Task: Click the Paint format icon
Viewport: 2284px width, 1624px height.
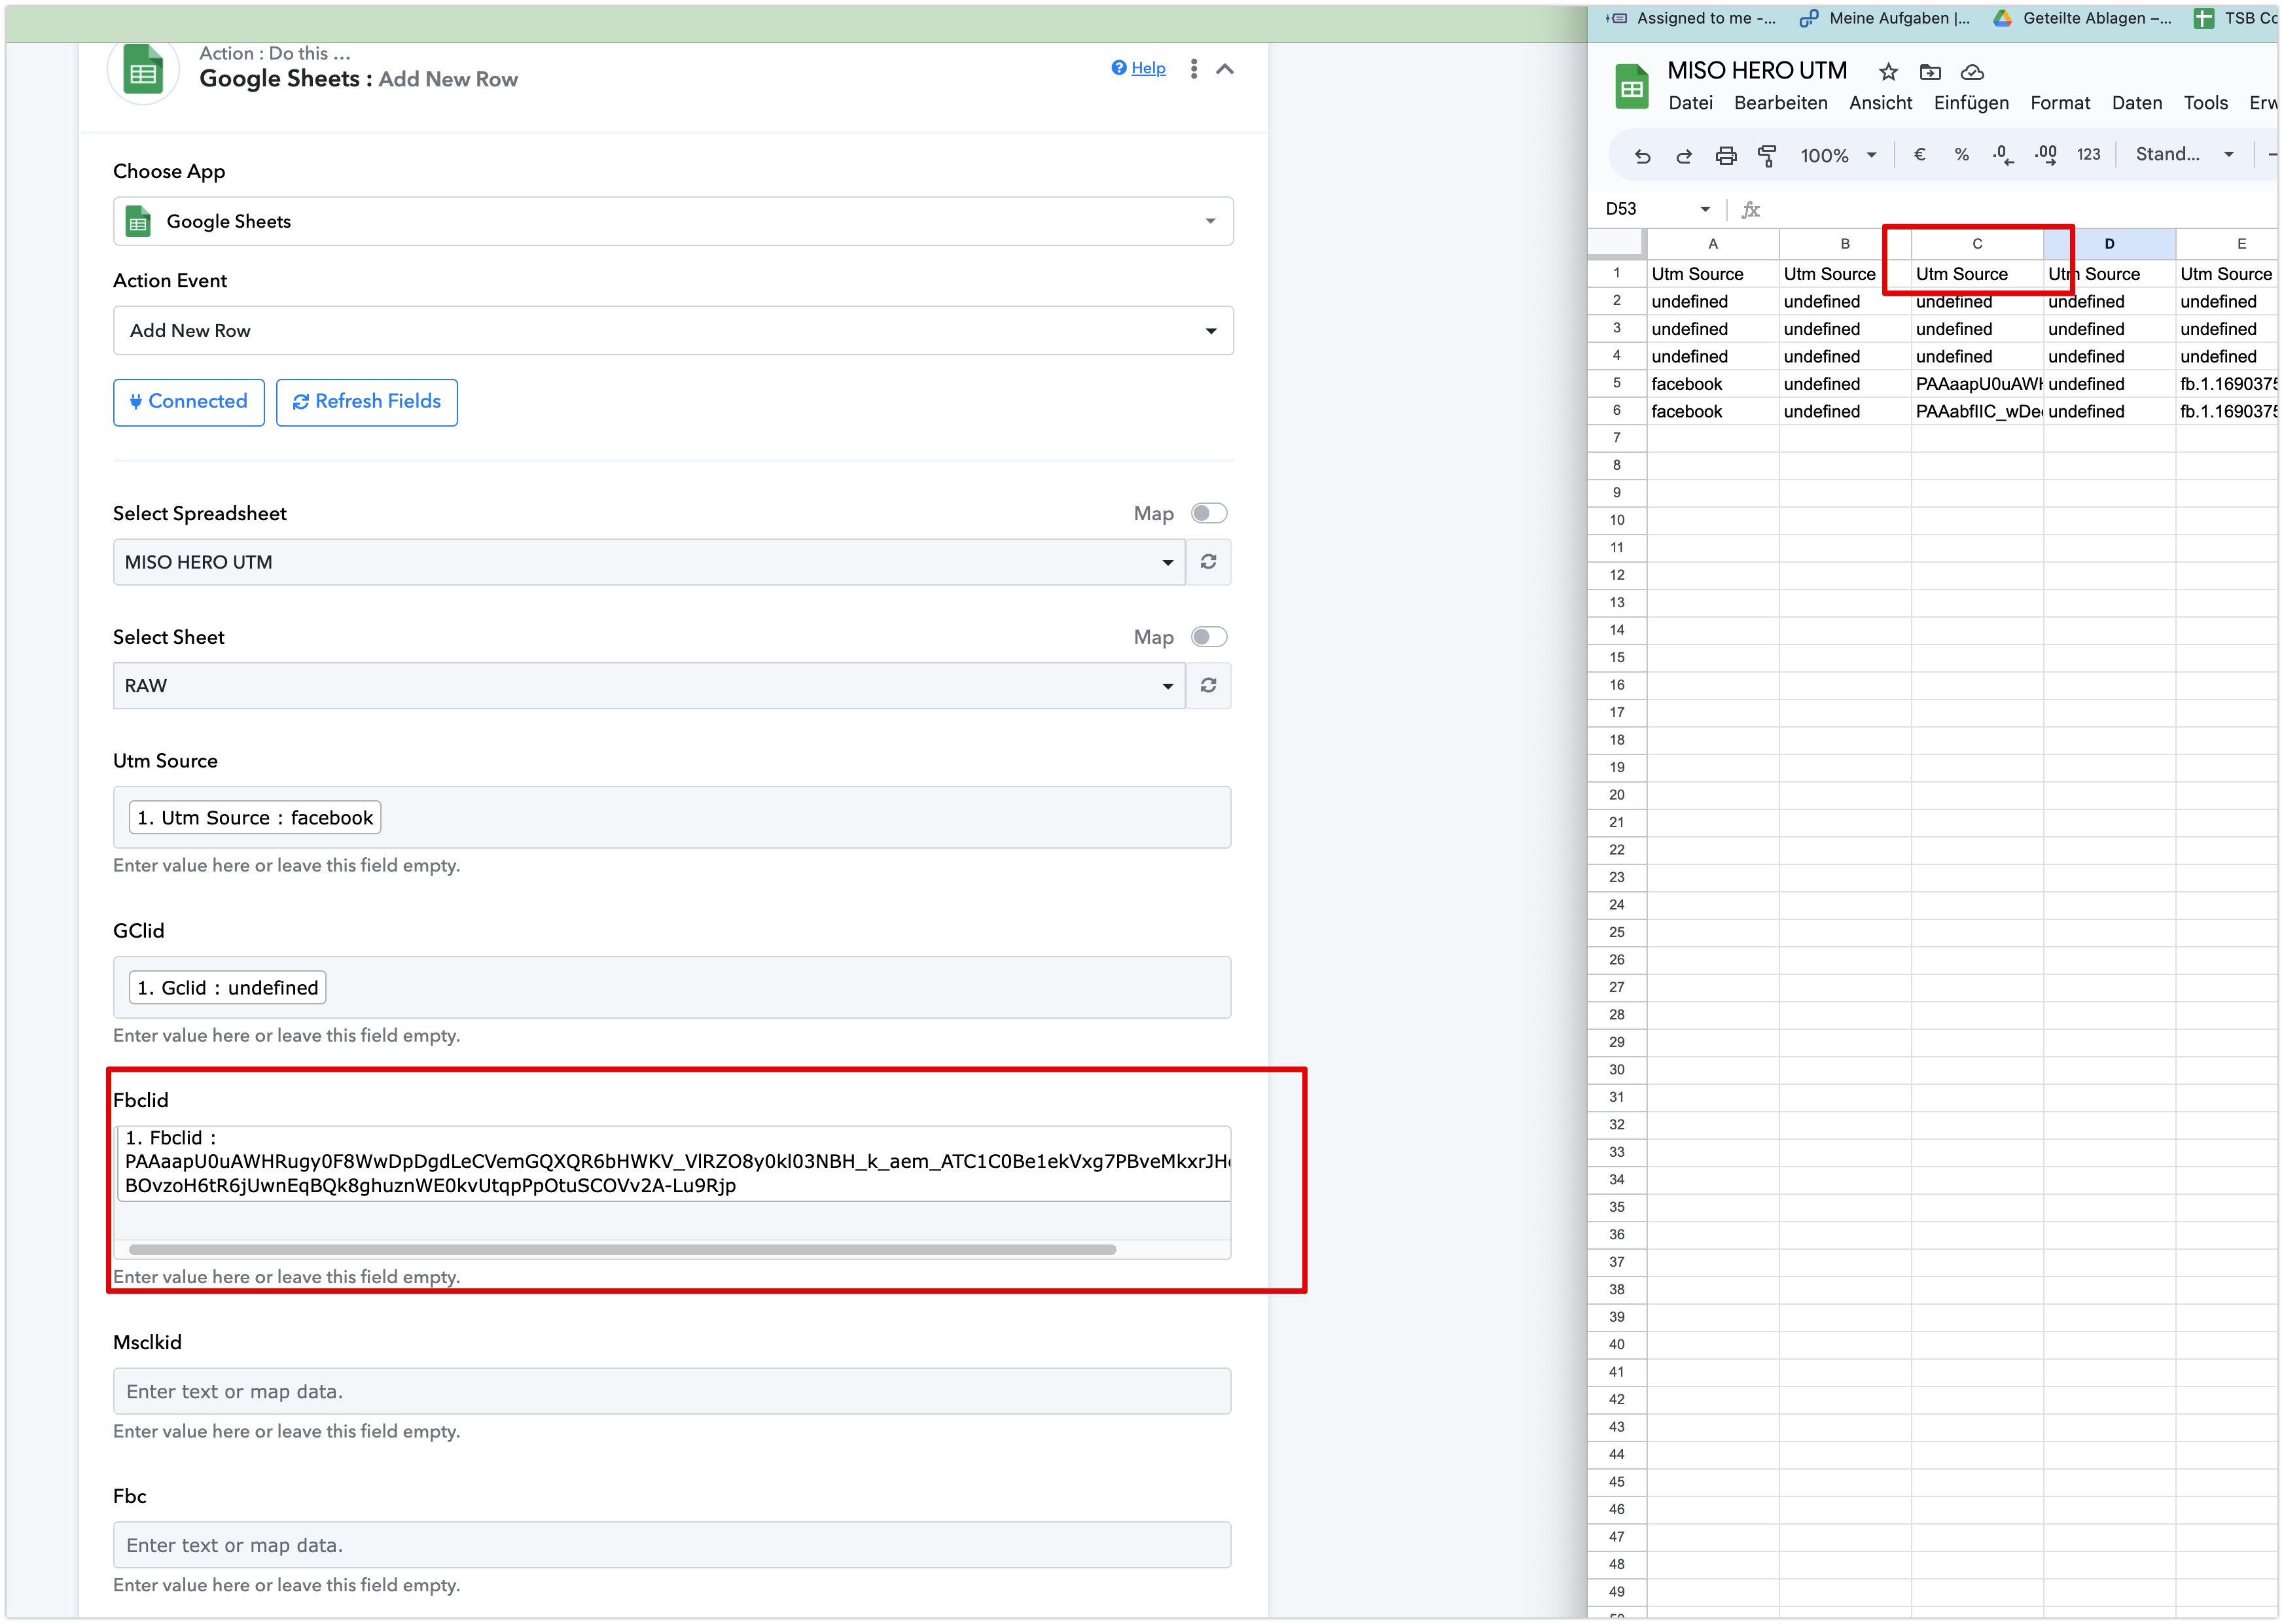Action: coord(1767,155)
